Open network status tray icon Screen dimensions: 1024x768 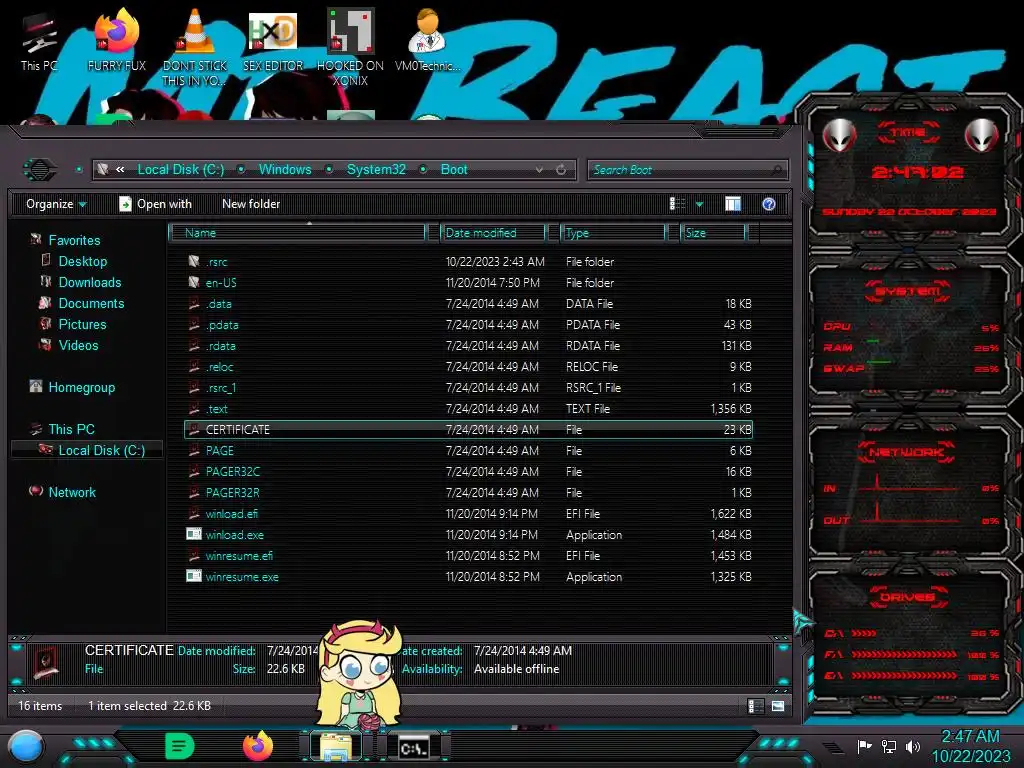(x=888, y=747)
